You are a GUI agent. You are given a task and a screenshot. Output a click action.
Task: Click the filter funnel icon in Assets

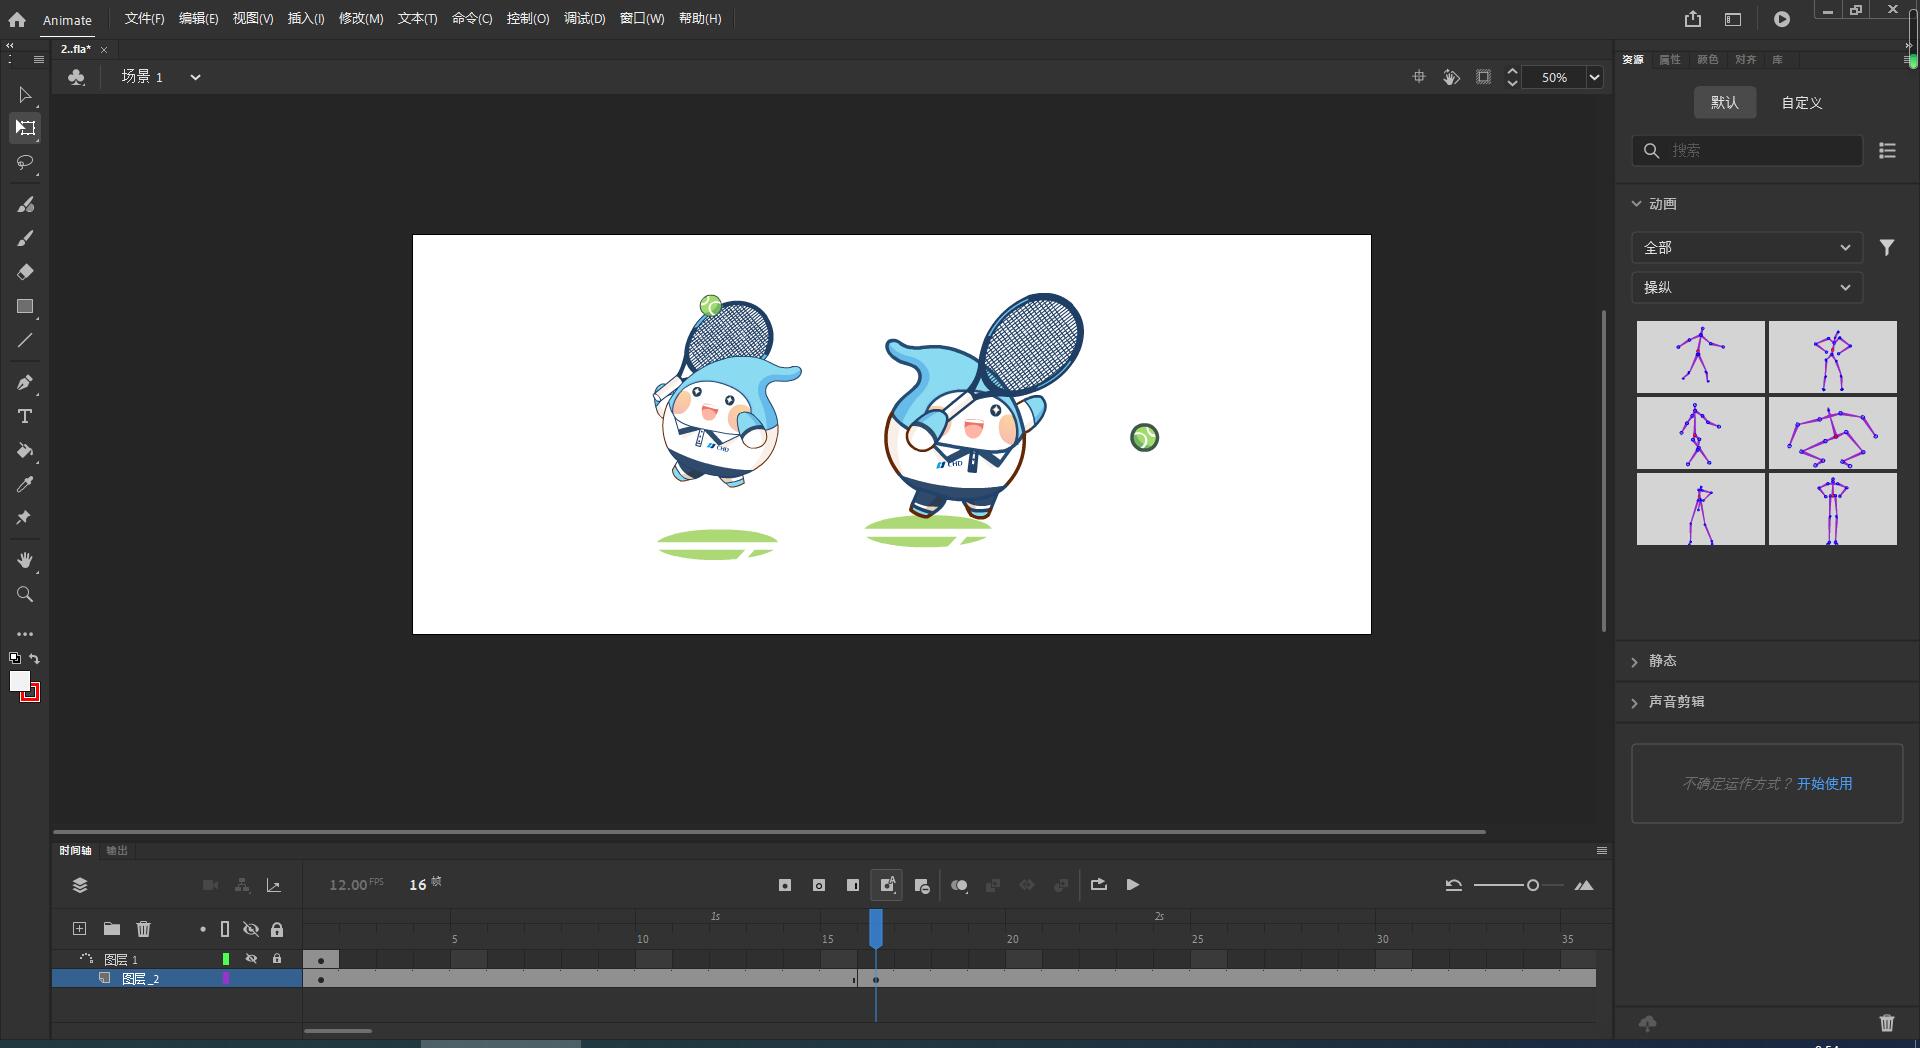point(1887,247)
